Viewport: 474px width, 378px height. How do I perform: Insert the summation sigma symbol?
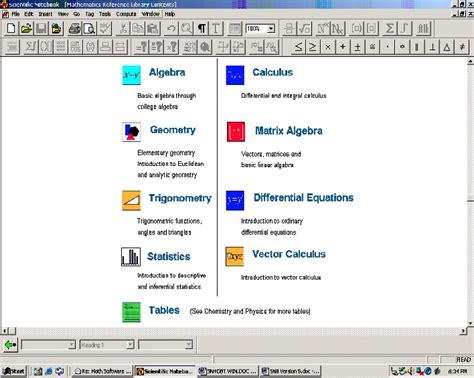tap(389, 29)
